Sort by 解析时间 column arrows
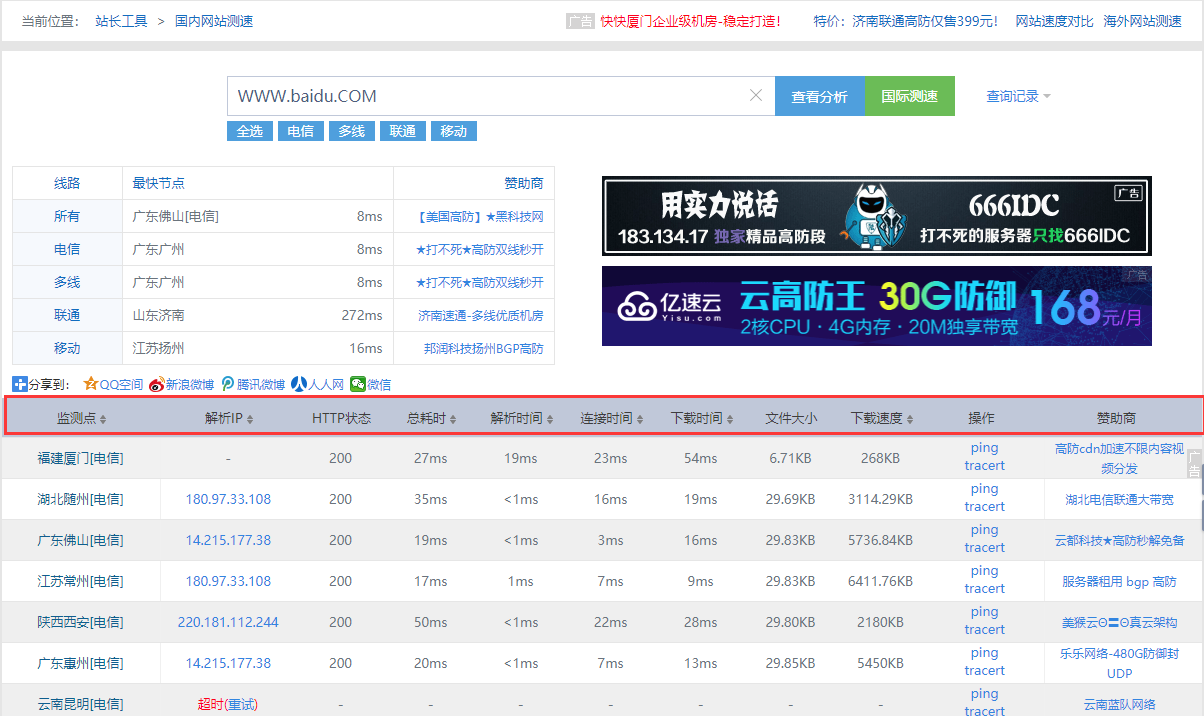 click(x=550, y=419)
